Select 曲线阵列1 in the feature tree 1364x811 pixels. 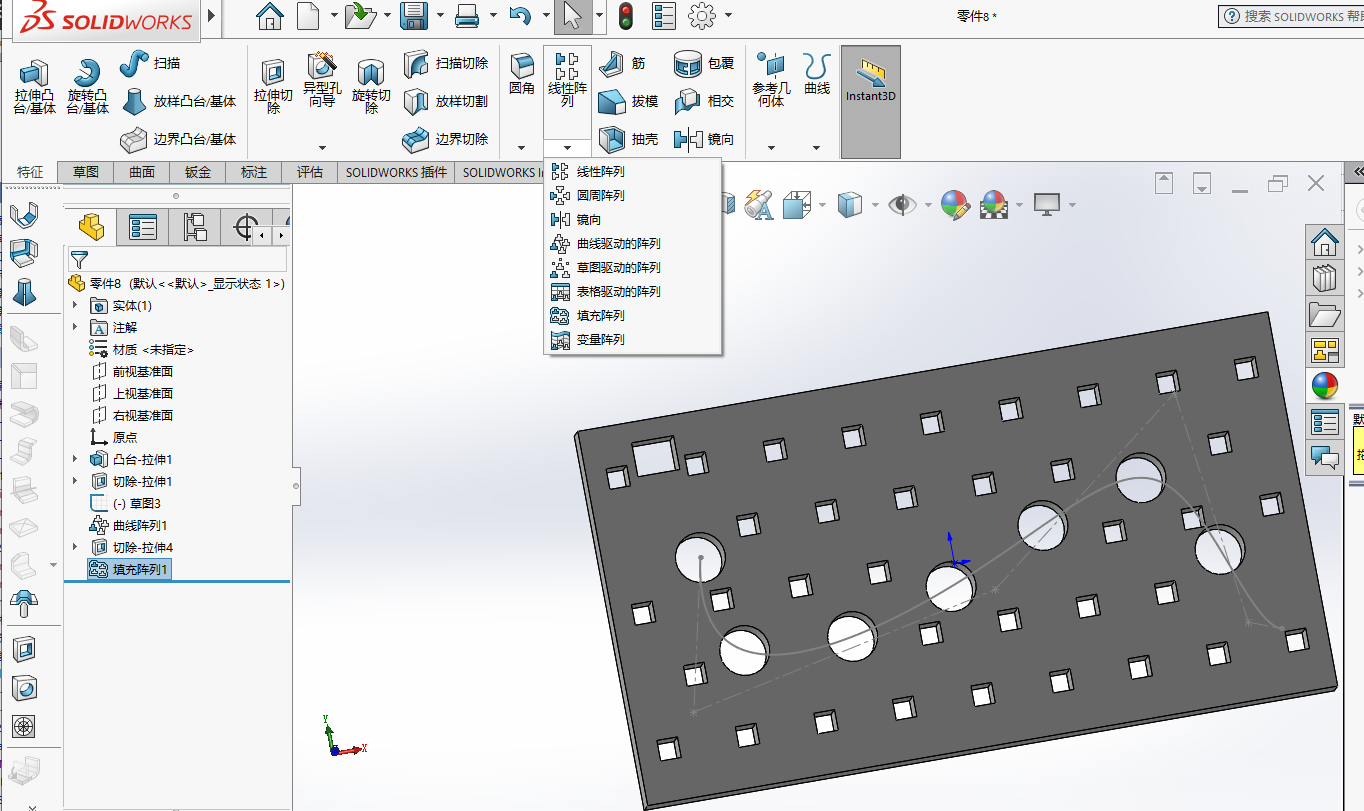point(129,525)
